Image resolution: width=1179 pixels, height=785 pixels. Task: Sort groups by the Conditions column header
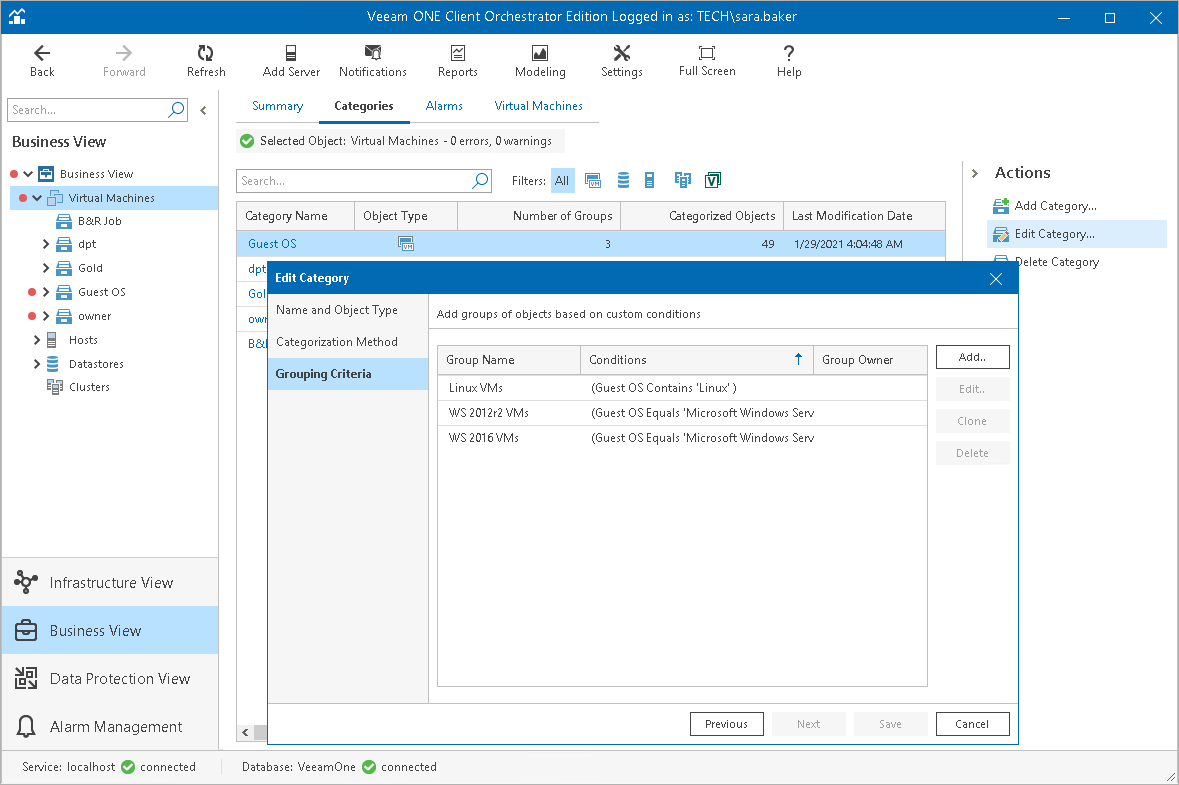pyautogui.click(x=696, y=360)
